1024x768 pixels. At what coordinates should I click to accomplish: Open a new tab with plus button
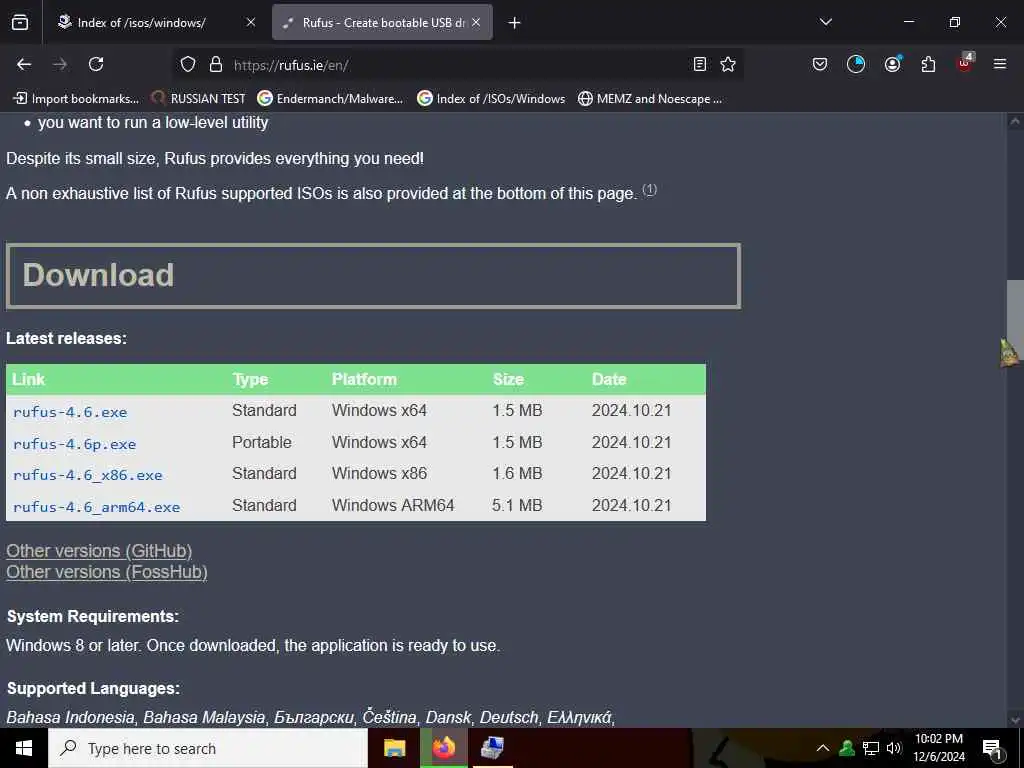pos(515,23)
